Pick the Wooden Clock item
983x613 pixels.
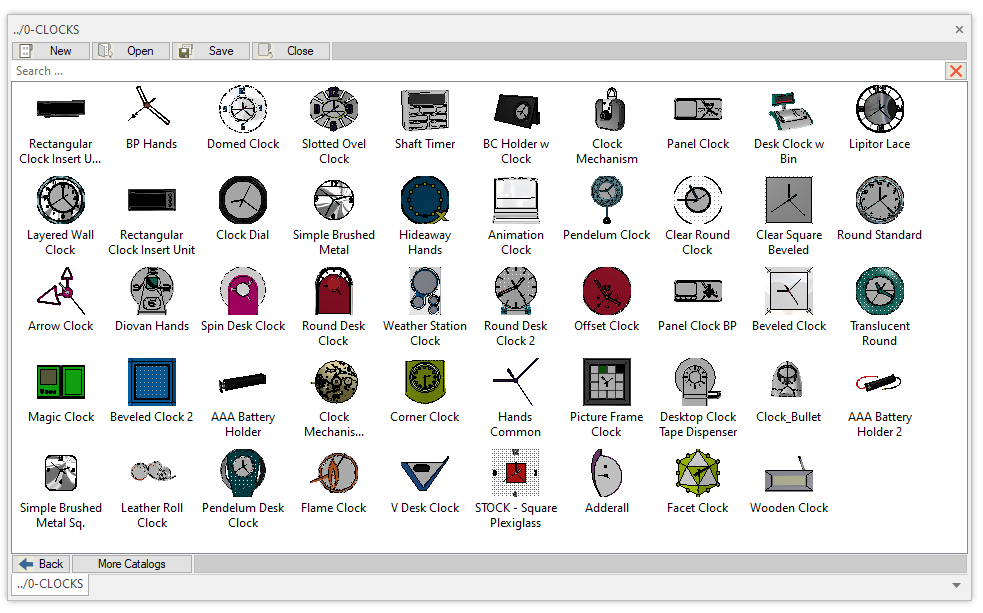point(789,472)
